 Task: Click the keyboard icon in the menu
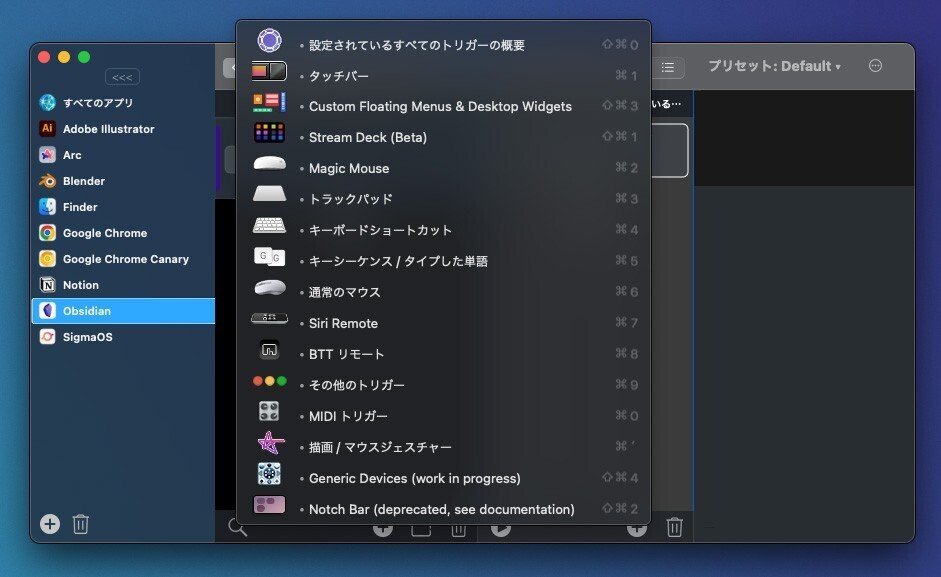click(269, 225)
